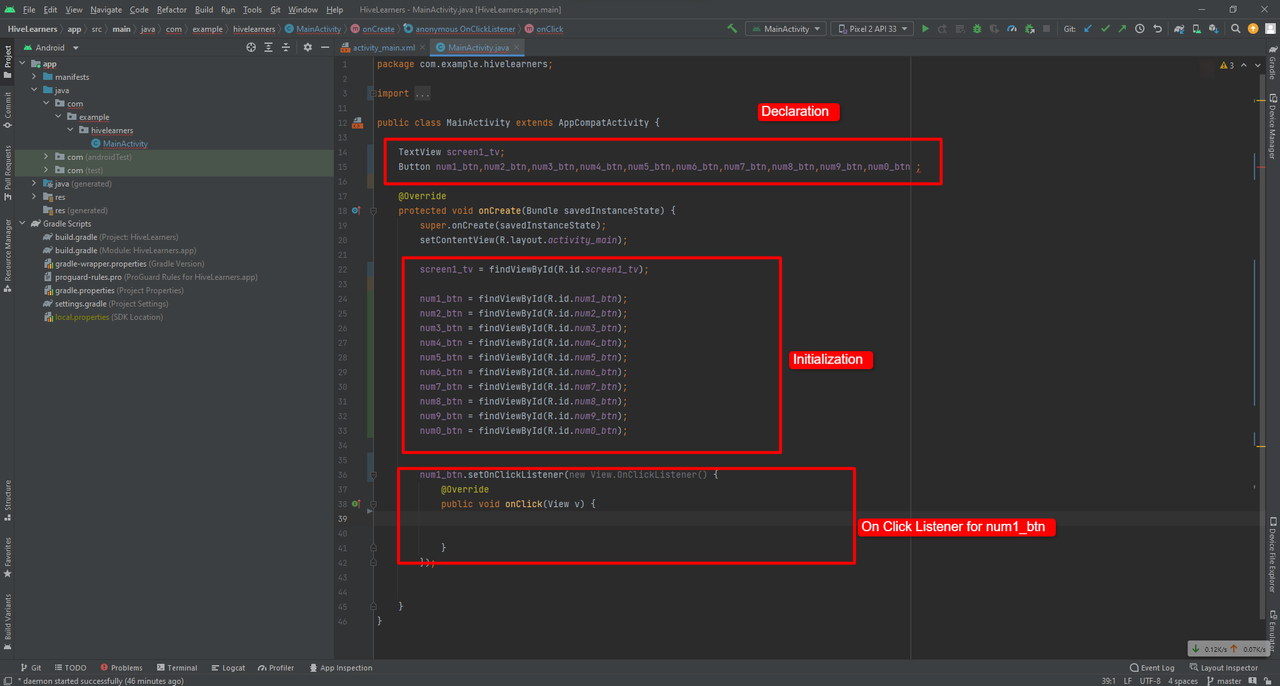The image size is (1280, 686).
Task: Click the onCreate breadcrumb in navigation bar
Action: click(372, 29)
